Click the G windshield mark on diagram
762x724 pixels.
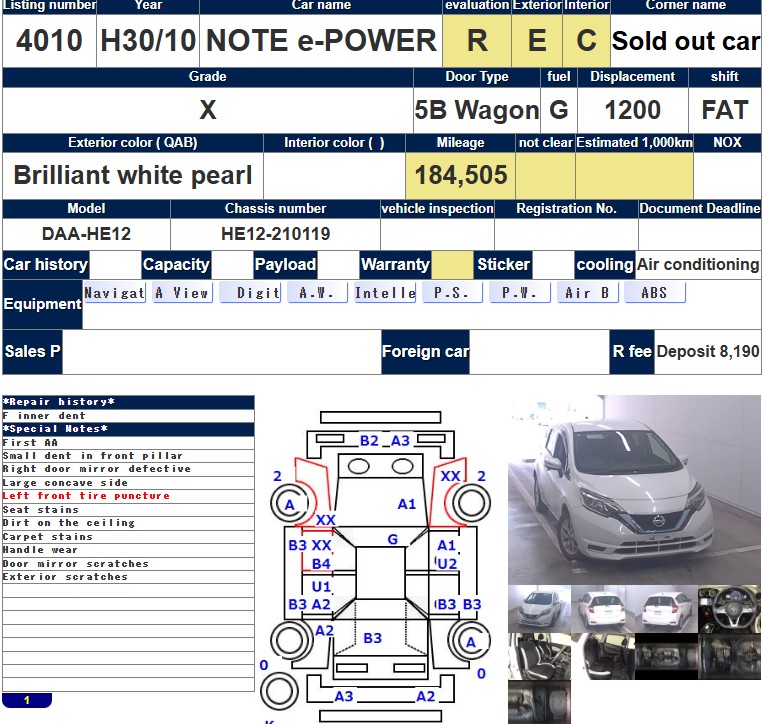point(393,539)
